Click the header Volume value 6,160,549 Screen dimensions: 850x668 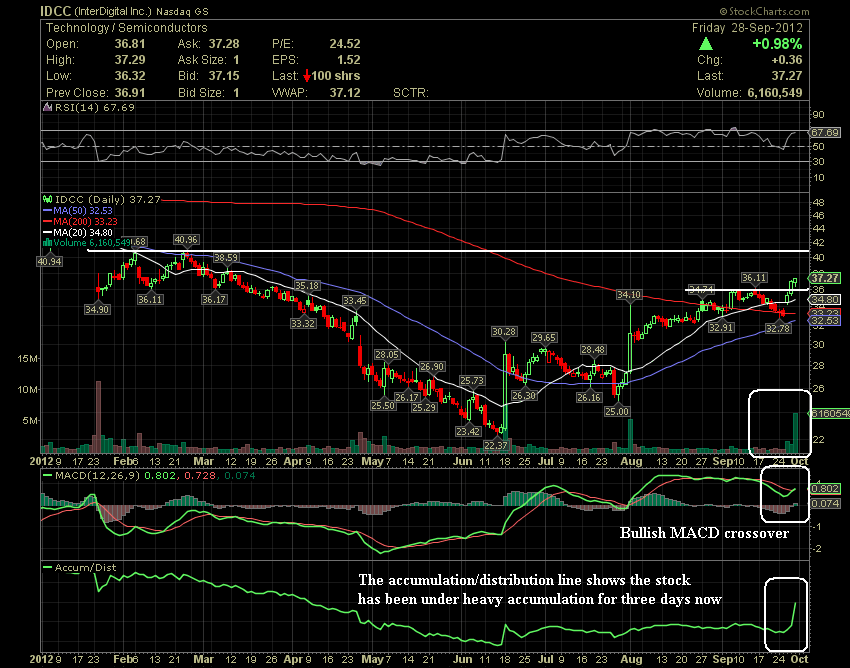coord(775,93)
